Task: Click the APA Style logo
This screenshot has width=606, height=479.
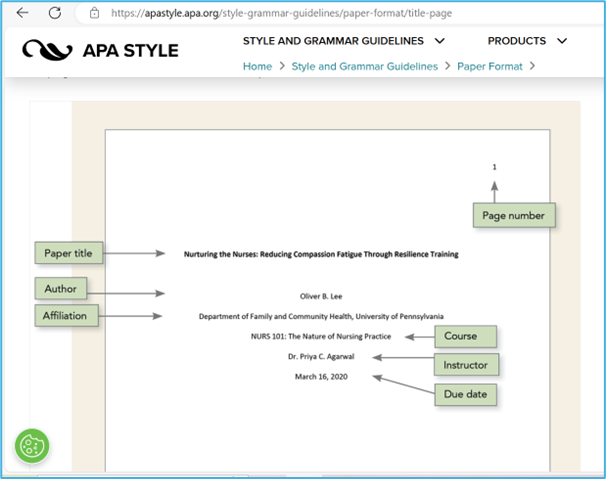Action: coord(100,50)
